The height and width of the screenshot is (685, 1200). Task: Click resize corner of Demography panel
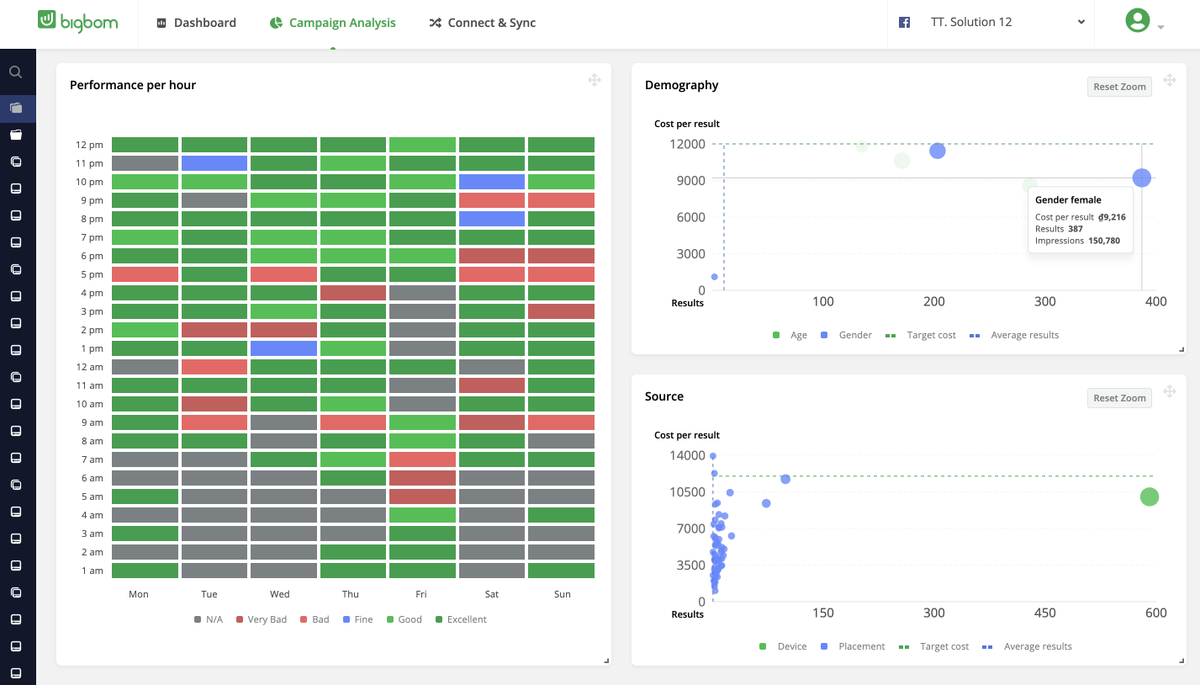point(1181,349)
